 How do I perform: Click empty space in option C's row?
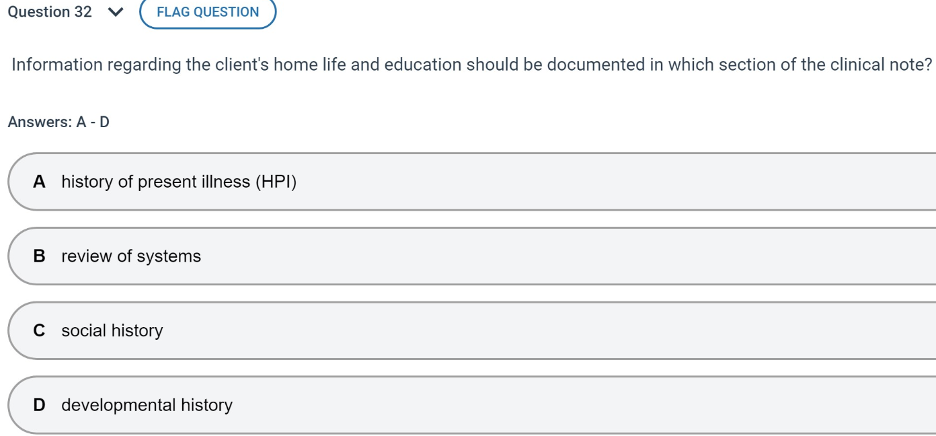600,330
